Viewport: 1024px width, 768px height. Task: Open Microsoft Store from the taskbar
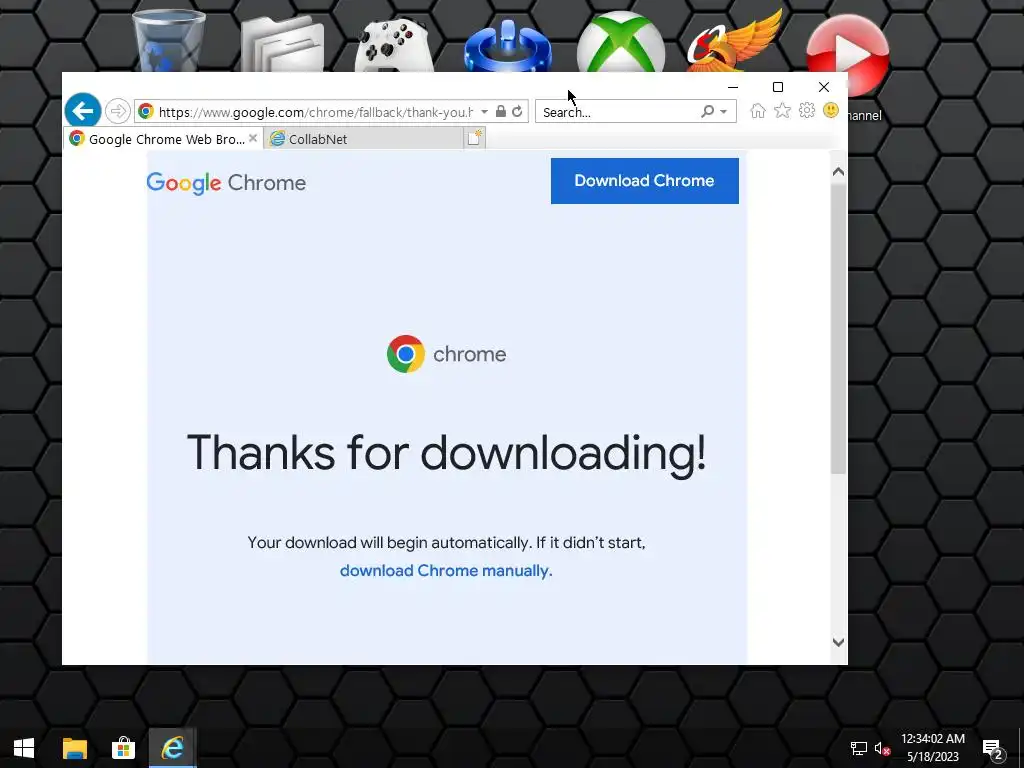coord(123,748)
